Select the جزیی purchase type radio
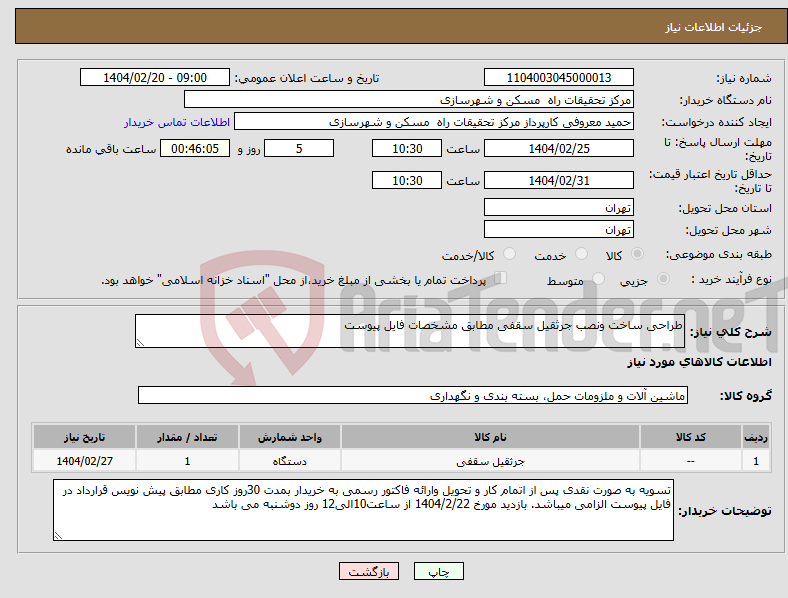Viewport: 788px width, 598px height. (x=663, y=279)
